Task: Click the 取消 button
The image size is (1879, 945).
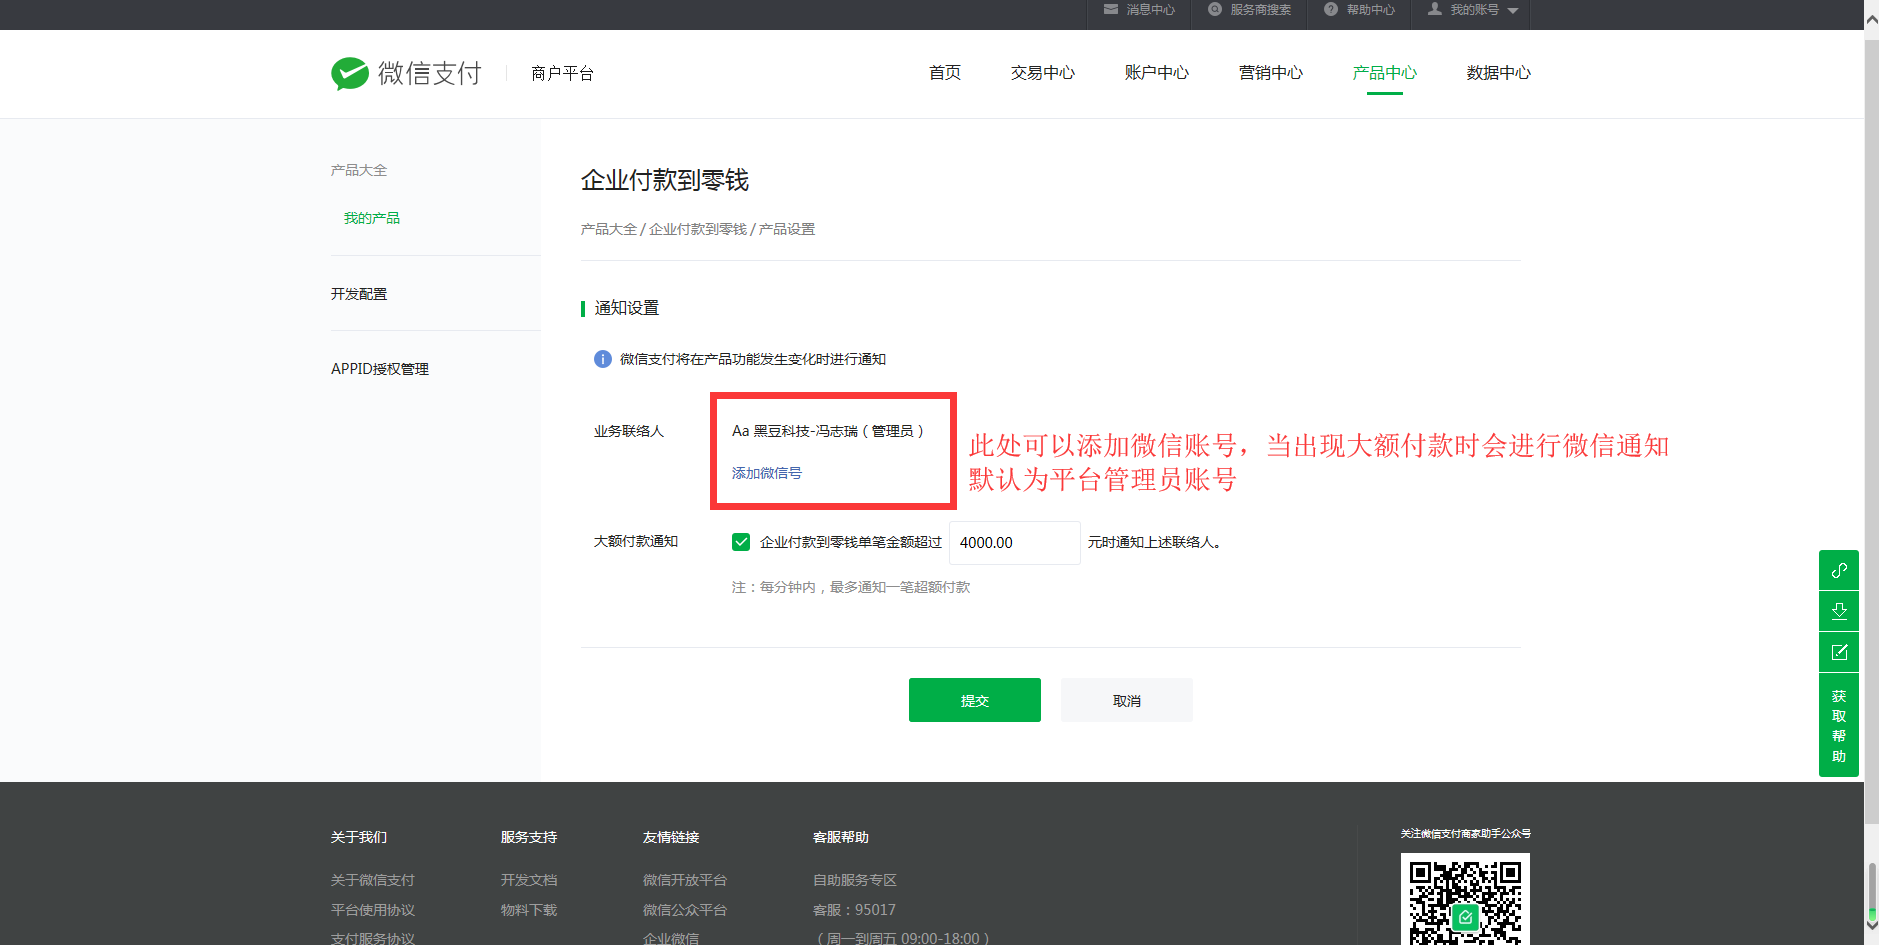Action: pos(1127,700)
